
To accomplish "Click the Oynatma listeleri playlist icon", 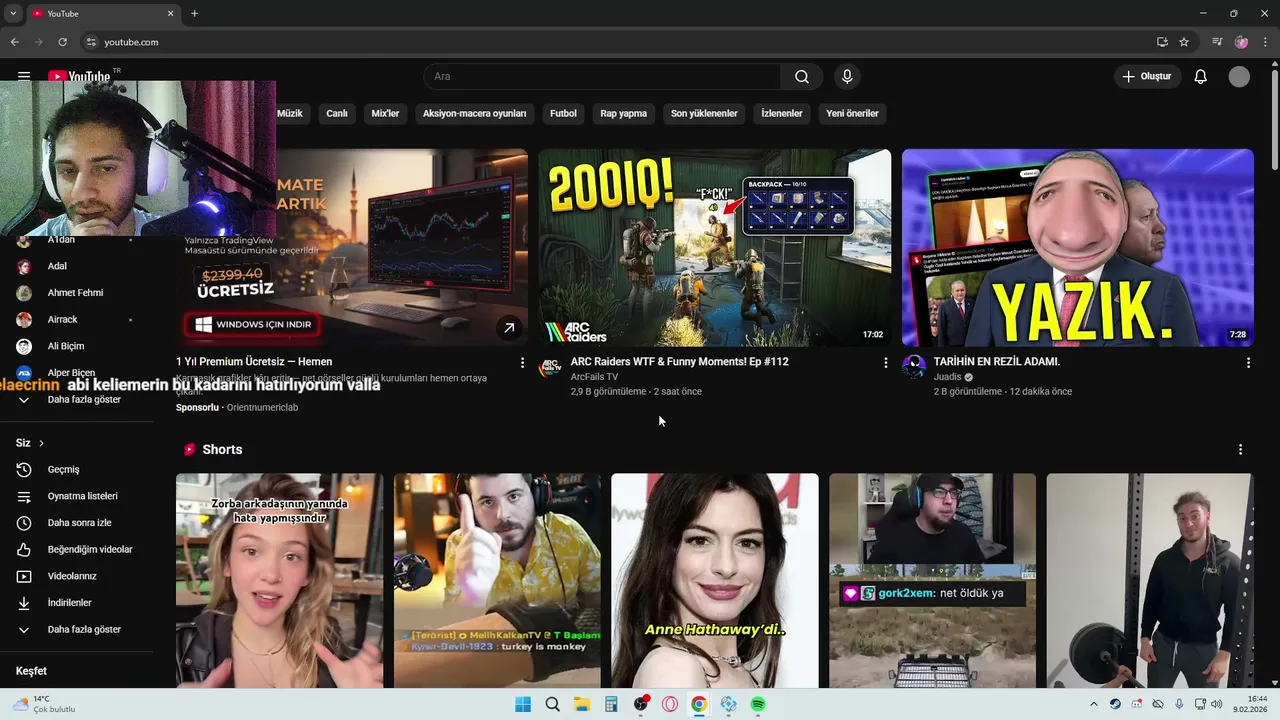I will tap(24, 496).
